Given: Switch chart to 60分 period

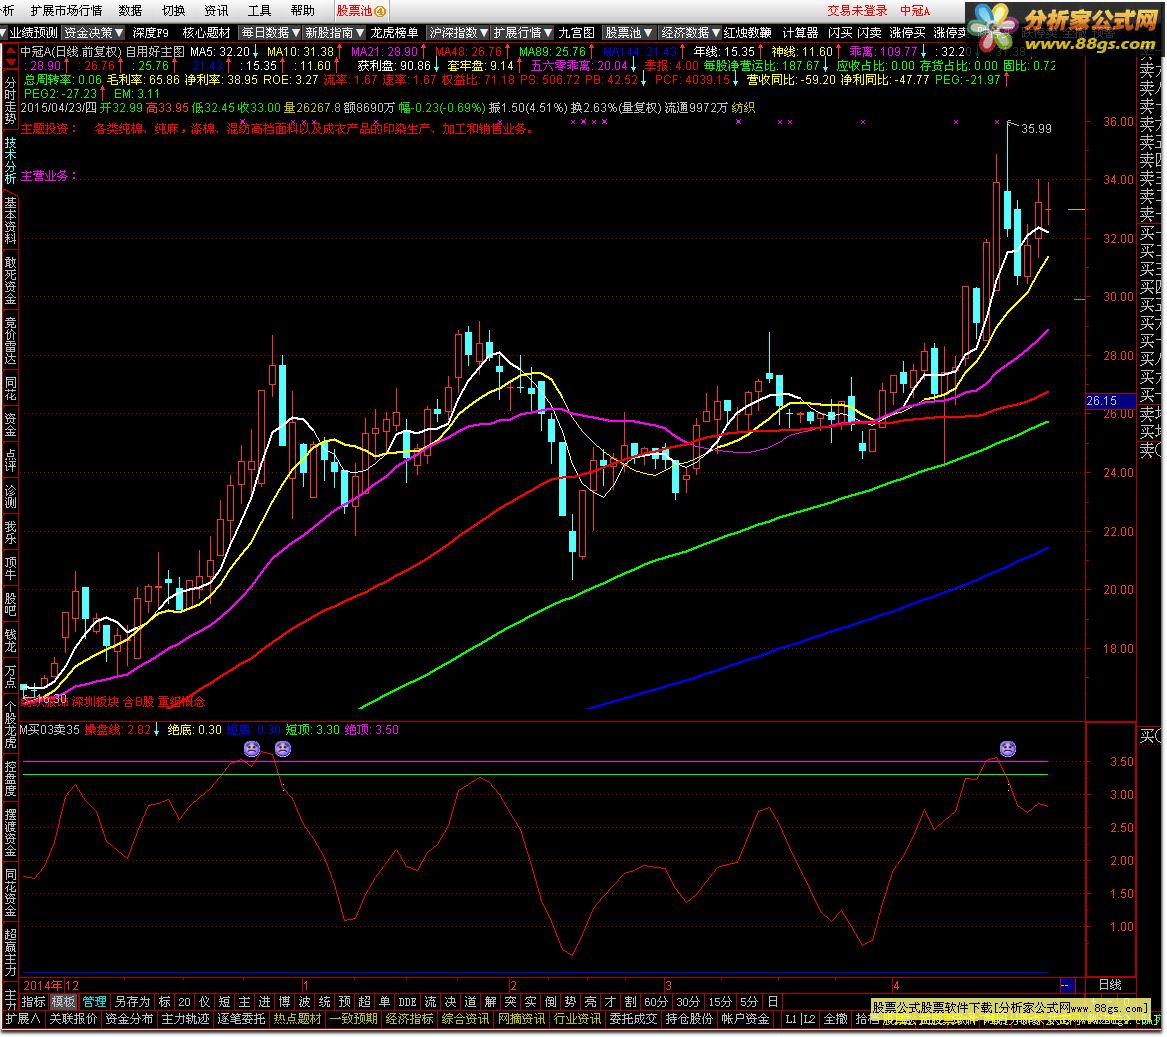Looking at the screenshot, I should coord(656,1002).
